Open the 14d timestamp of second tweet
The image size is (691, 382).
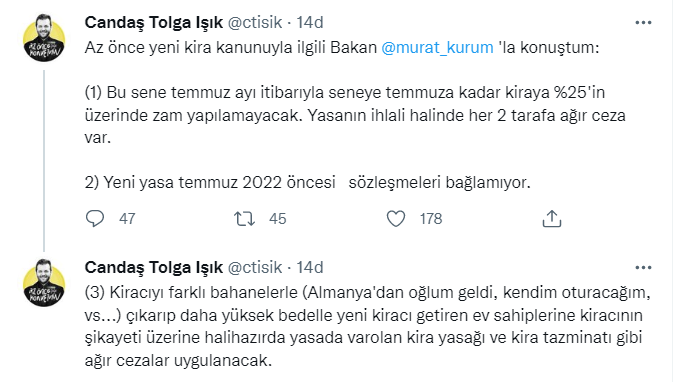[x=310, y=267]
